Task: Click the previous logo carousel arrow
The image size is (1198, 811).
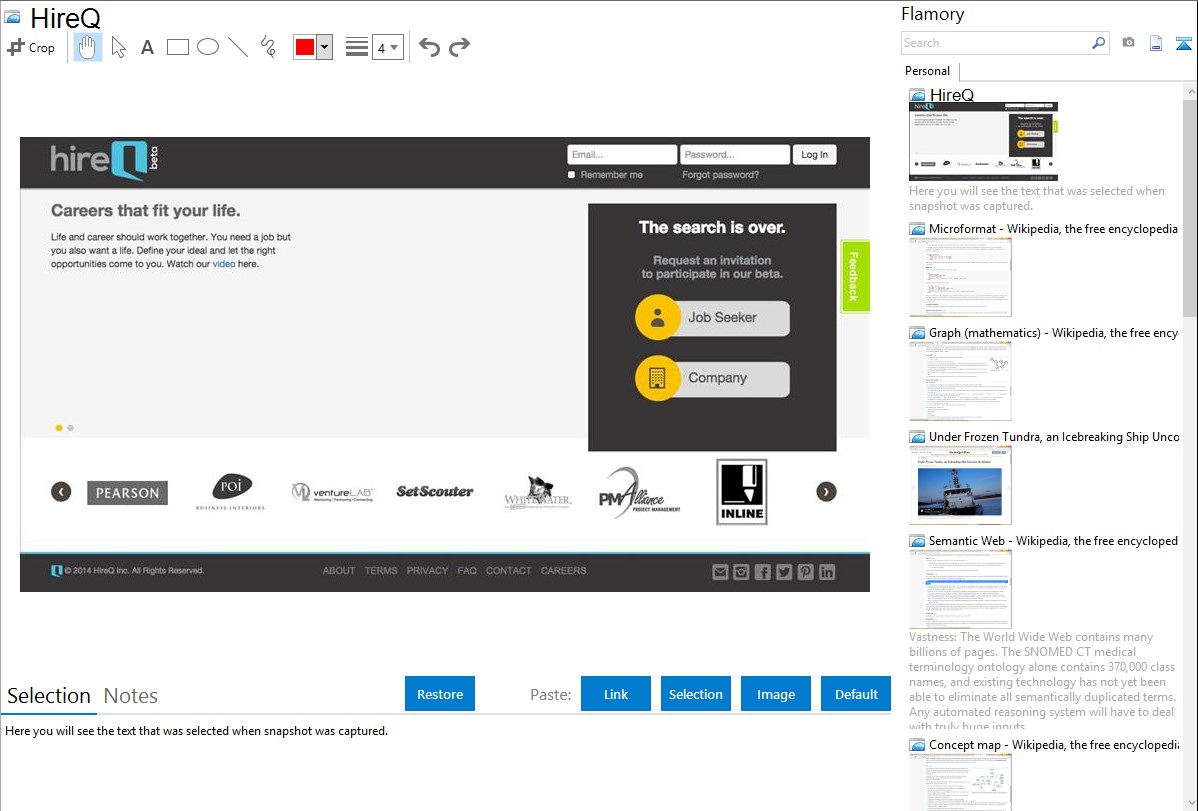Action: coord(61,491)
